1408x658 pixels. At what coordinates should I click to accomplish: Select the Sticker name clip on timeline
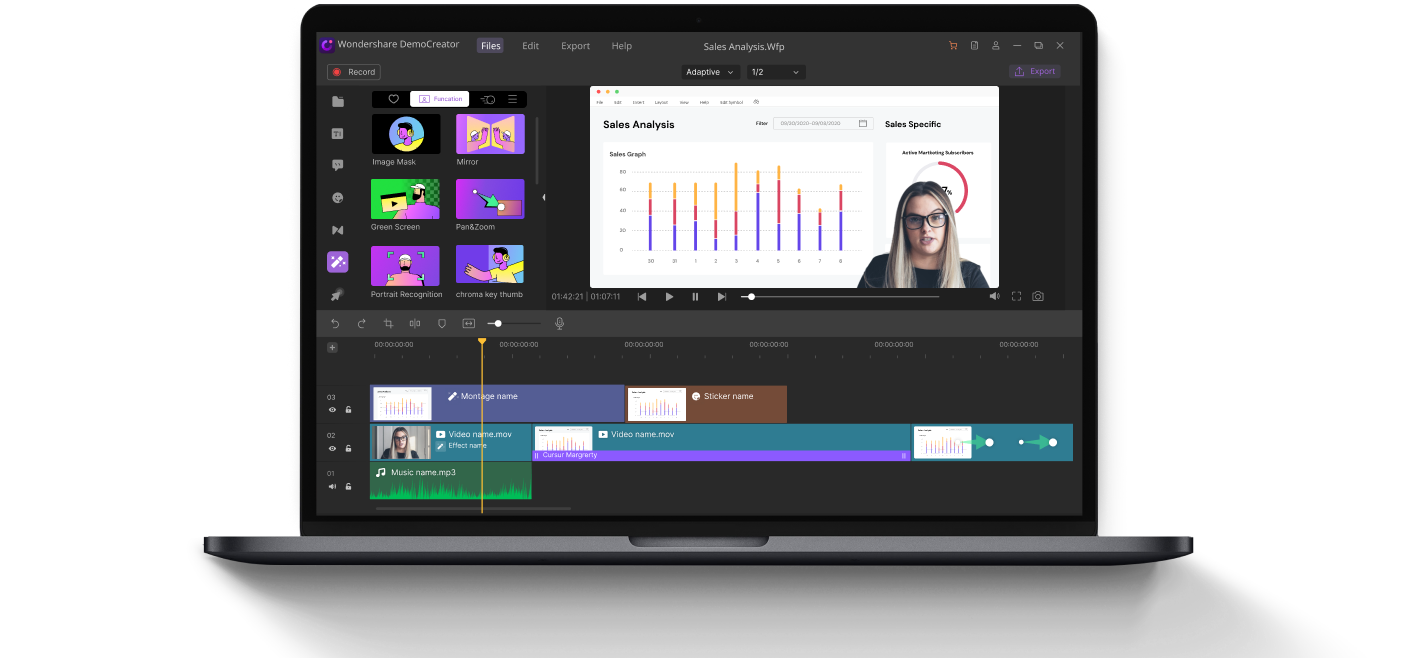point(706,404)
